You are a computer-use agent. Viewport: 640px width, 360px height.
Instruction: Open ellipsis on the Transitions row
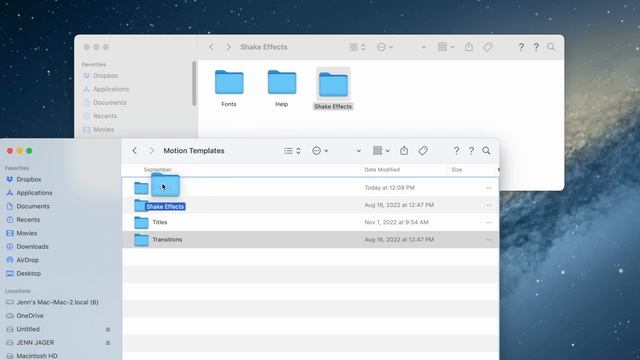[489, 240]
